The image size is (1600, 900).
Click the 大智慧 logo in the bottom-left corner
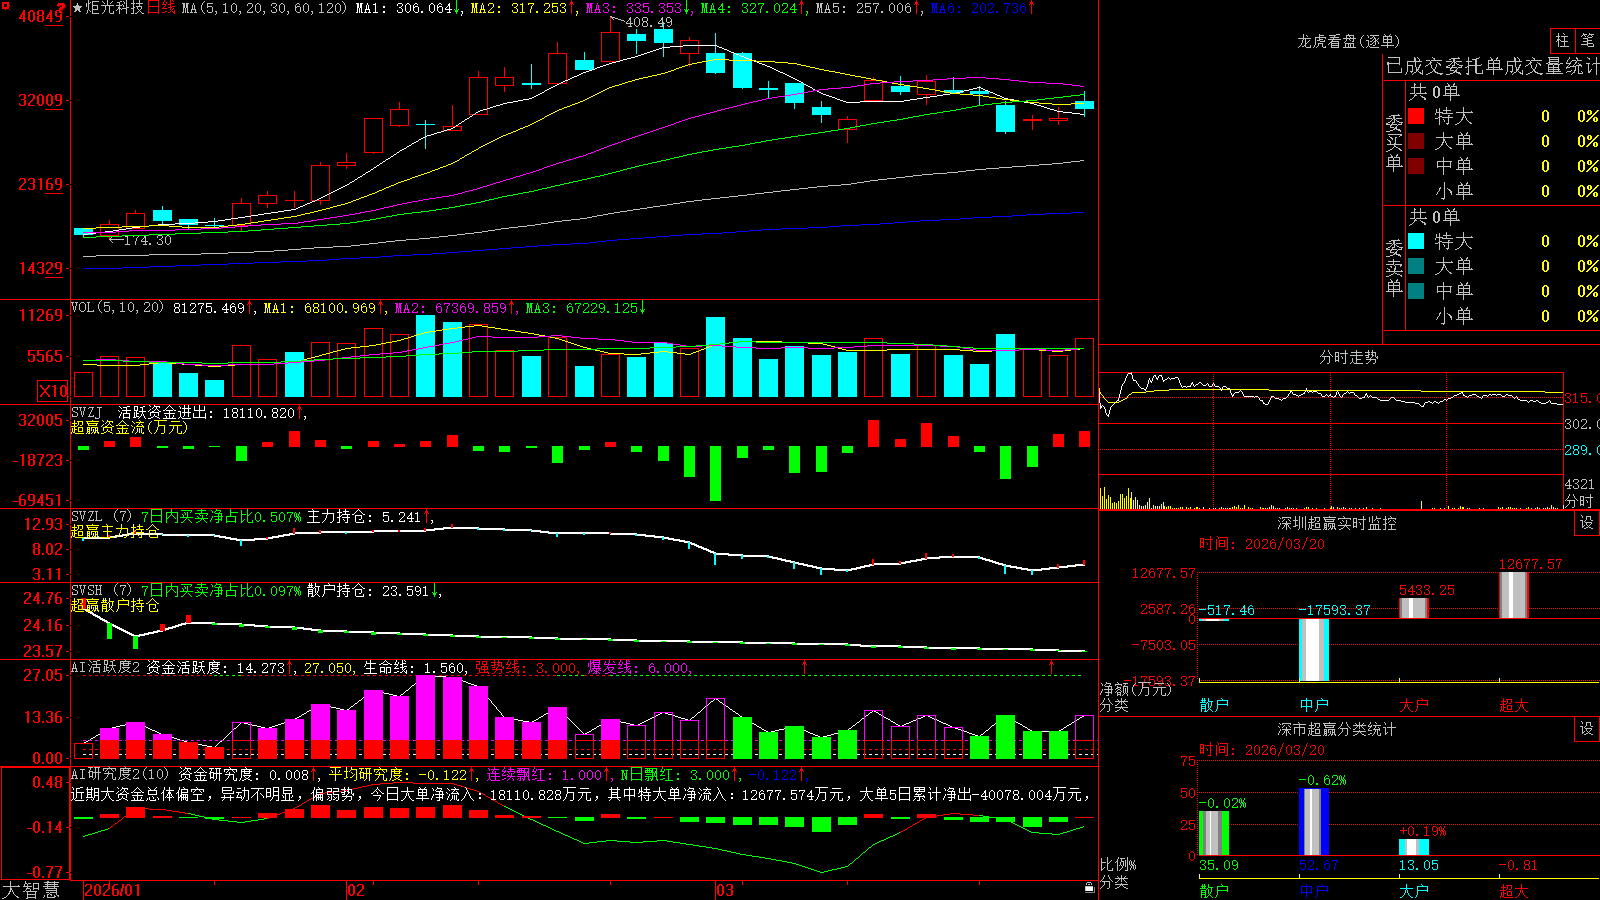pos(31,890)
